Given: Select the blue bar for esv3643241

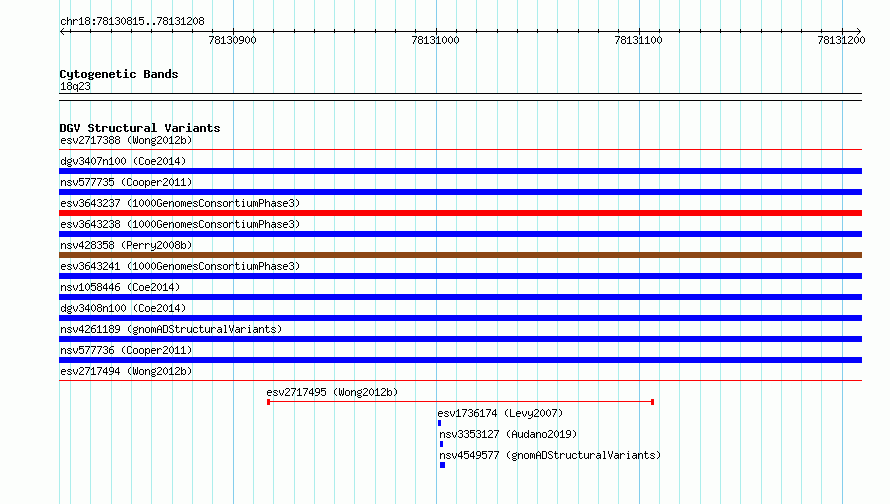Looking at the screenshot, I should [460, 276].
